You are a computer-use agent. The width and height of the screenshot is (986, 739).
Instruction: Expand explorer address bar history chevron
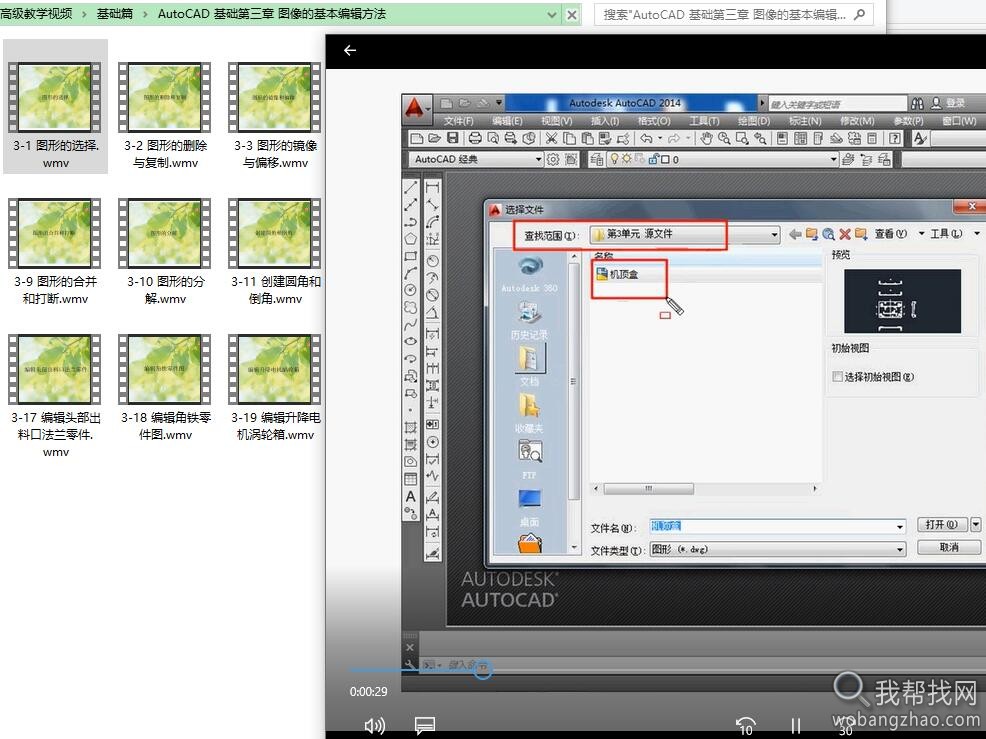tap(551, 14)
